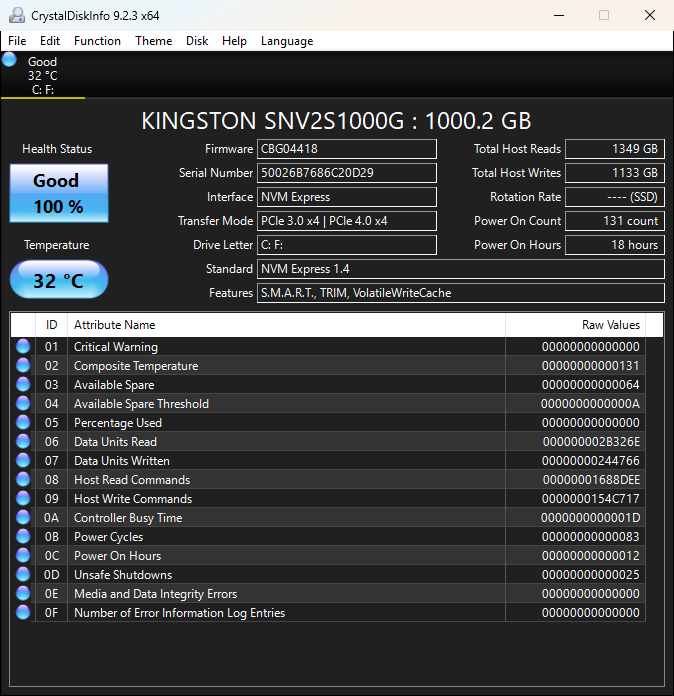Open the Disk menu
The height and width of the screenshot is (696, 674).
[197, 41]
